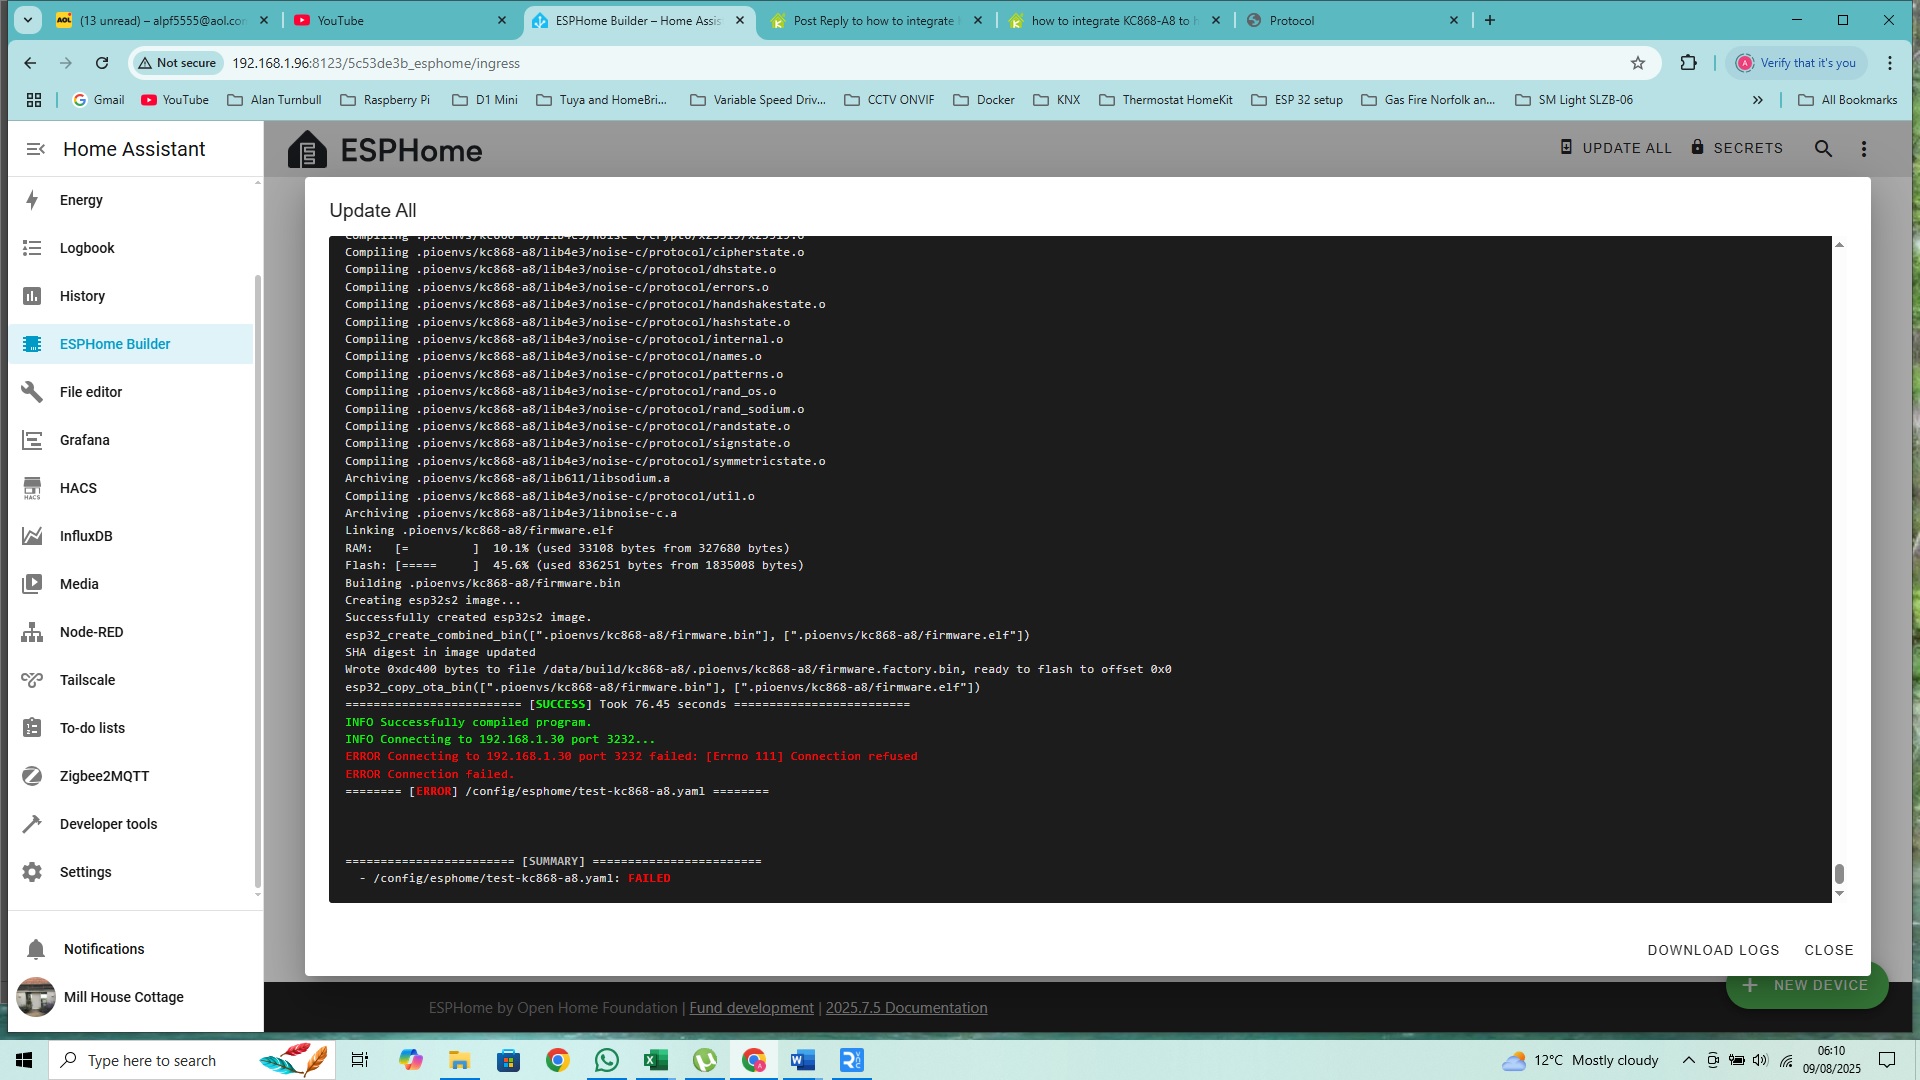Expand the hidden bookmarks chevron

click(x=1757, y=100)
